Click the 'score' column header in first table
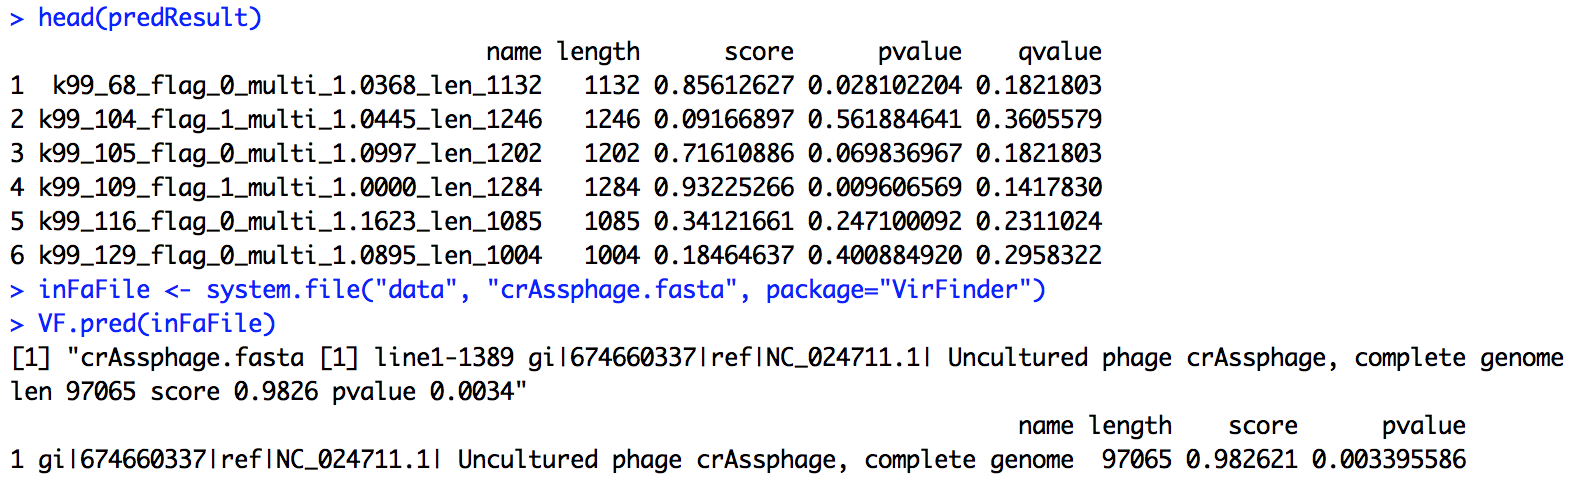1576x486 pixels. (759, 51)
